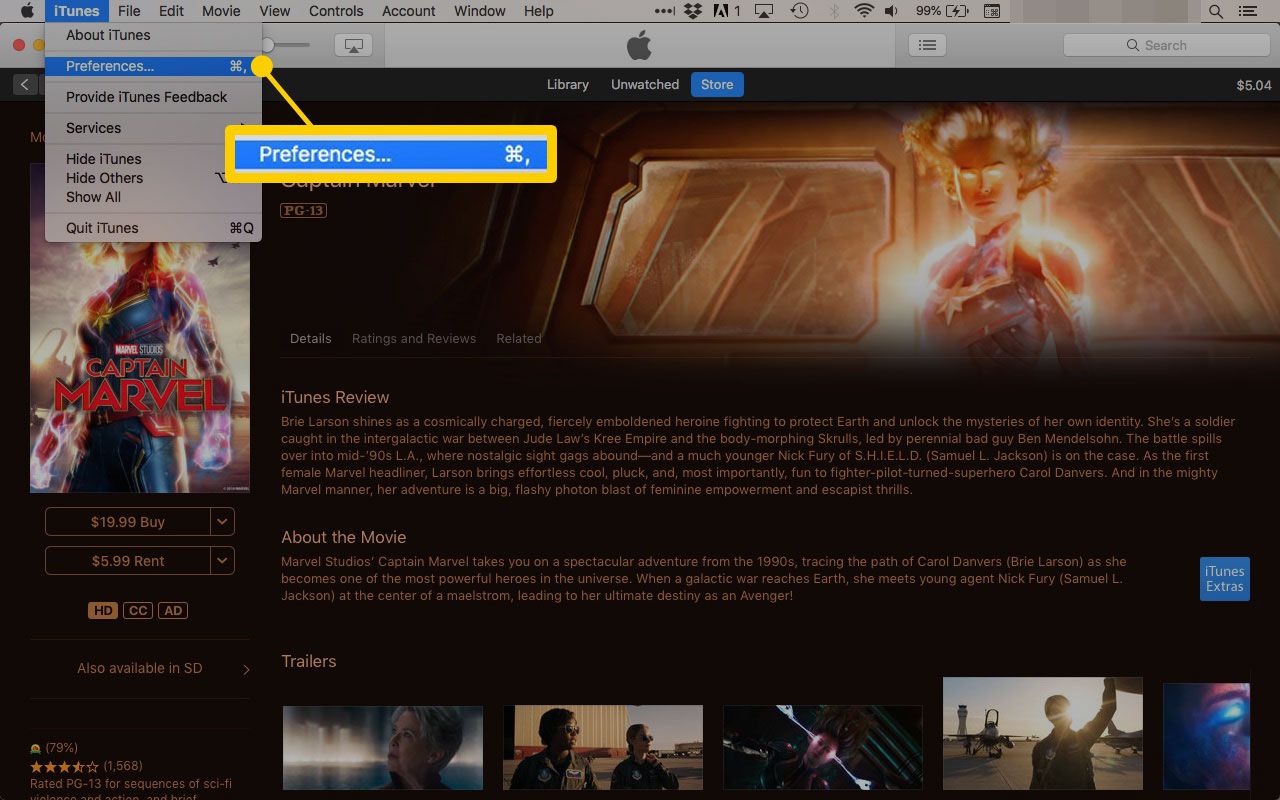Click the "About the Movie" heading
The image size is (1280, 800).
344,537
